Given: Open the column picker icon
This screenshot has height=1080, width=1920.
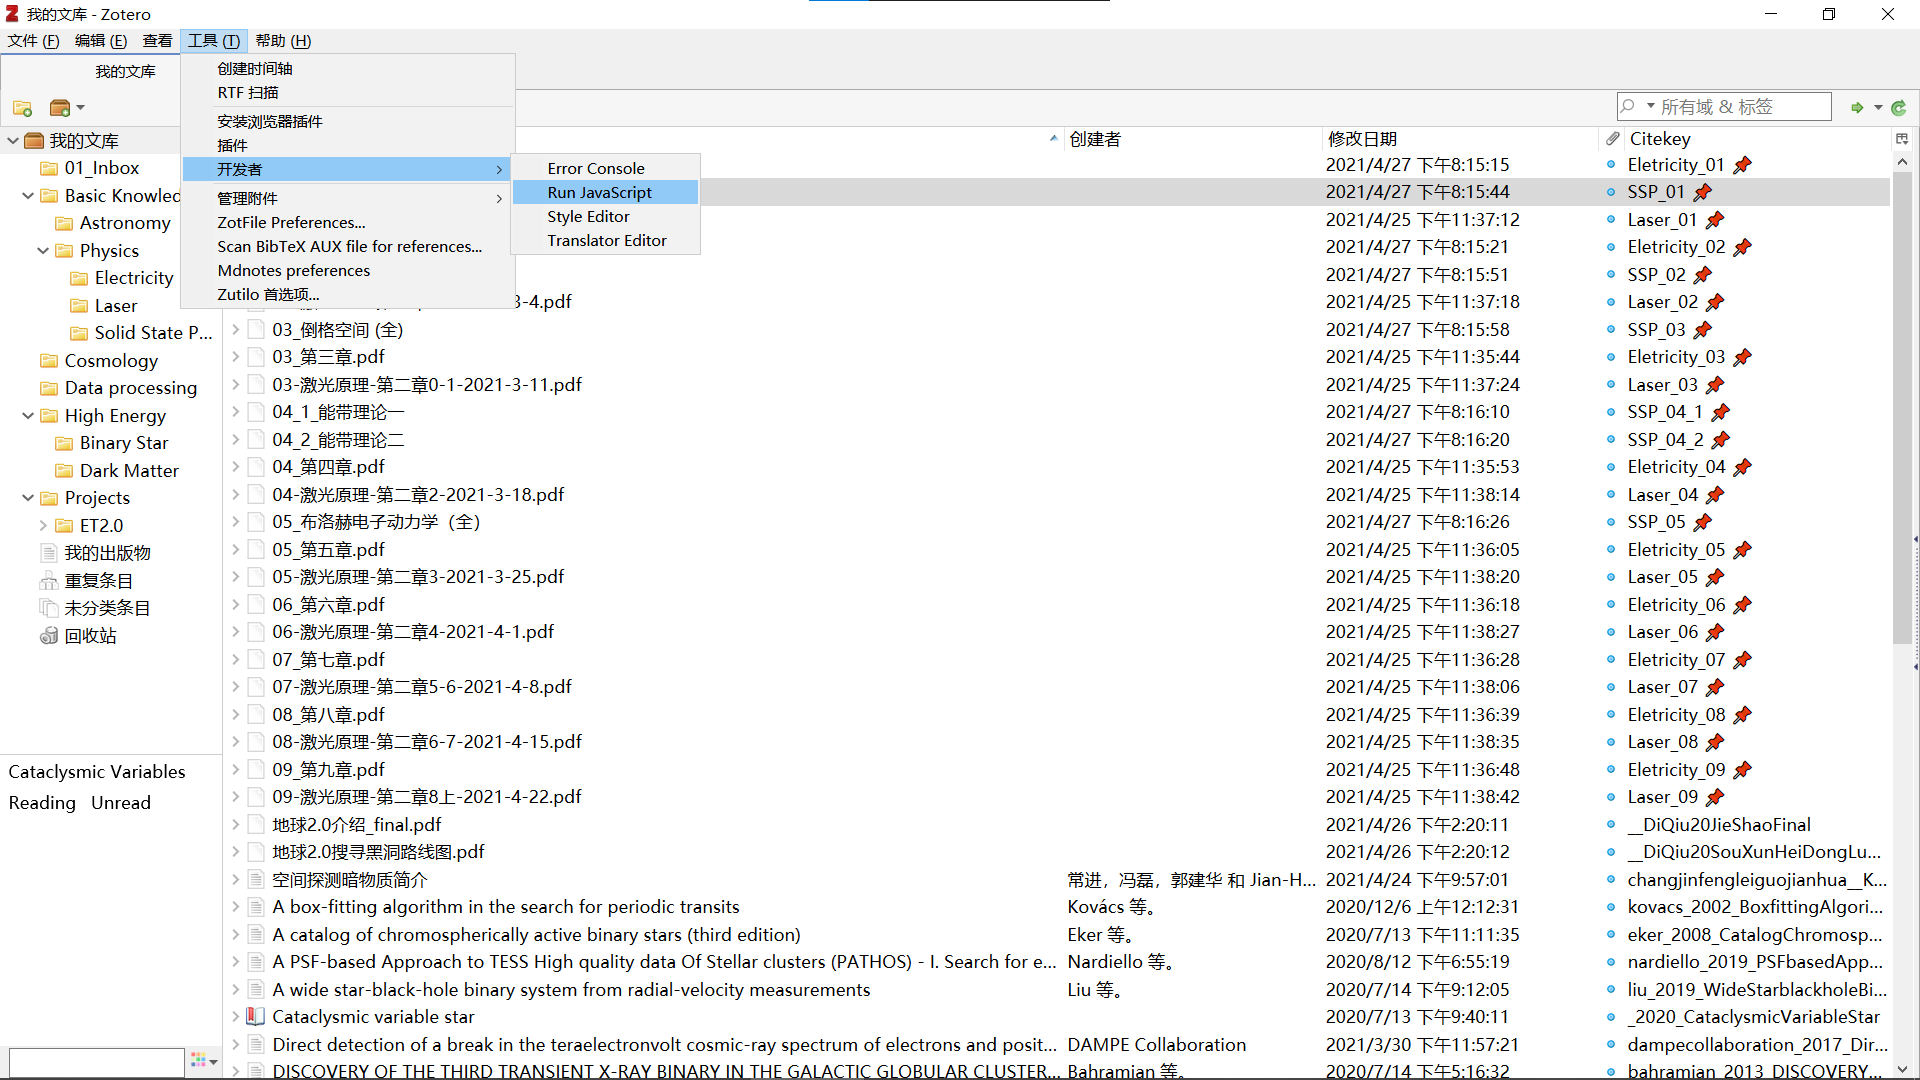Looking at the screenshot, I should tap(1902, 139).
